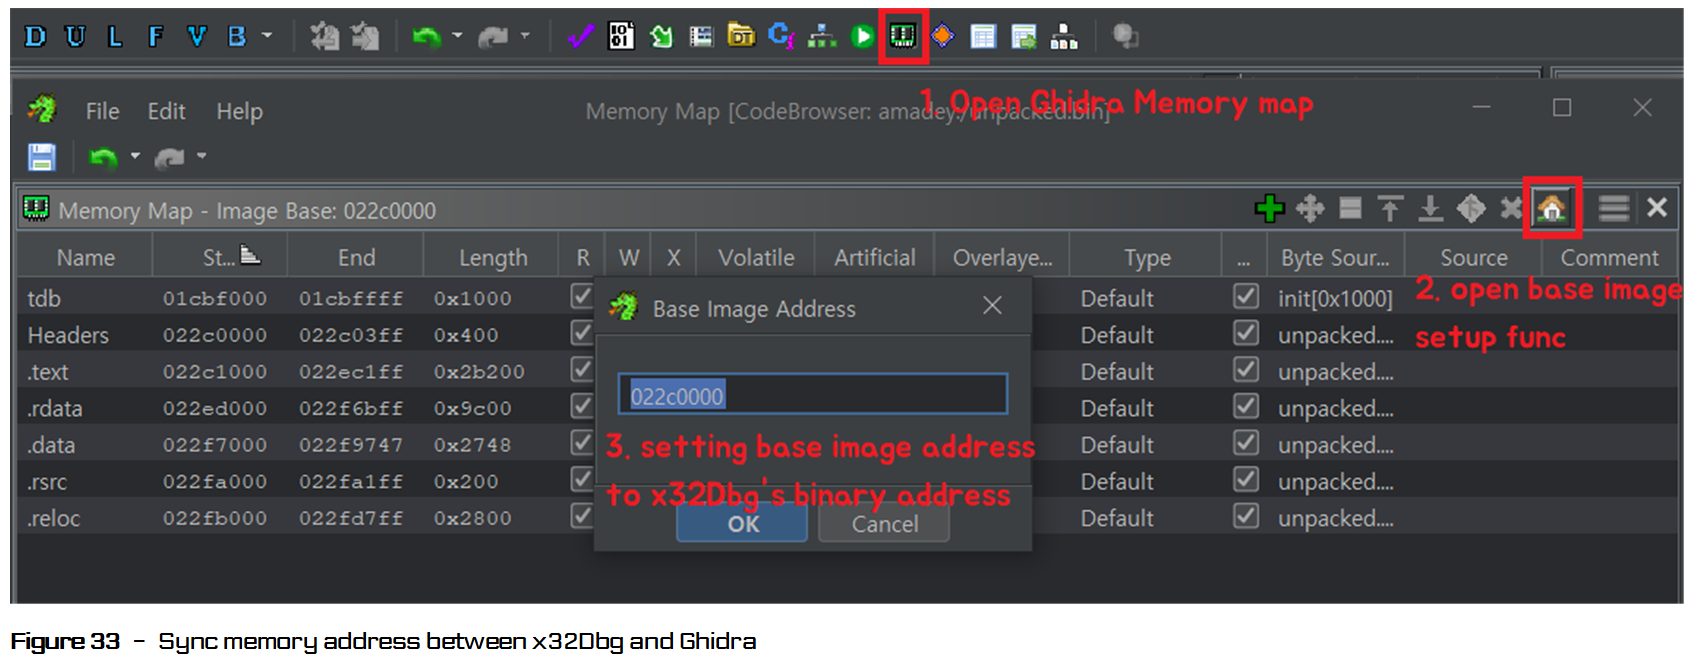Click the Function 'F' toolbar icon
This screenshot has height=658, width=1689.
pyautogui.click(x=155, y=37)
